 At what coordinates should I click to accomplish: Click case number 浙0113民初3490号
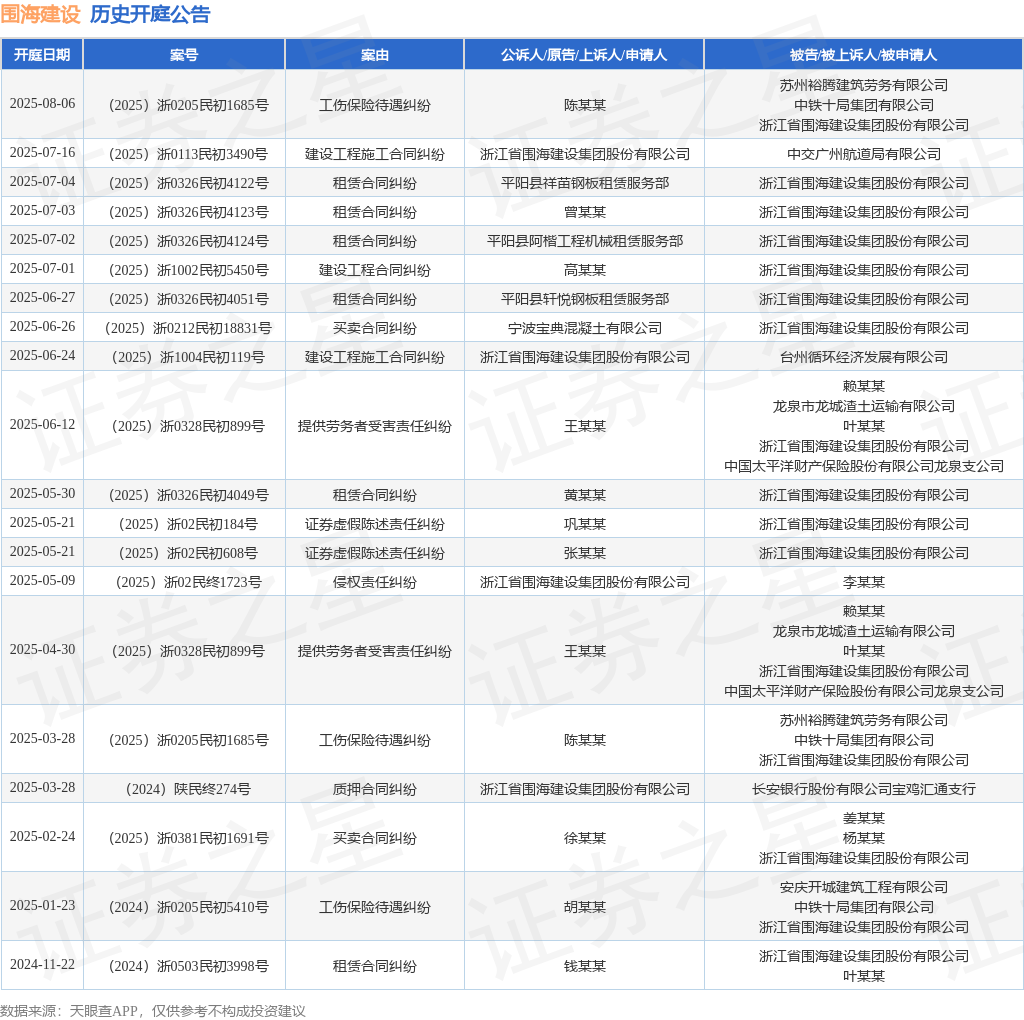click(x=188, y=154)
